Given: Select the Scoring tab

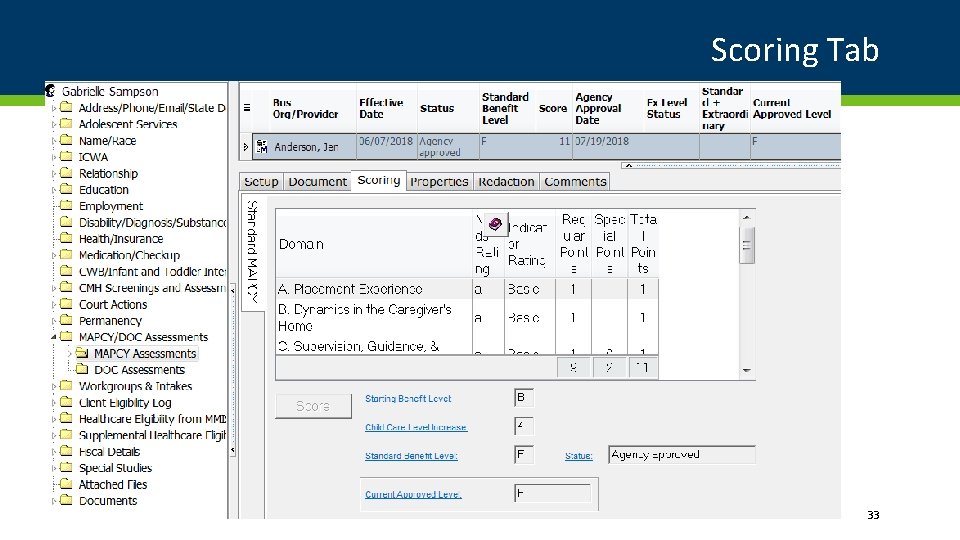Looking at the screenshot, I should [378, 181].
